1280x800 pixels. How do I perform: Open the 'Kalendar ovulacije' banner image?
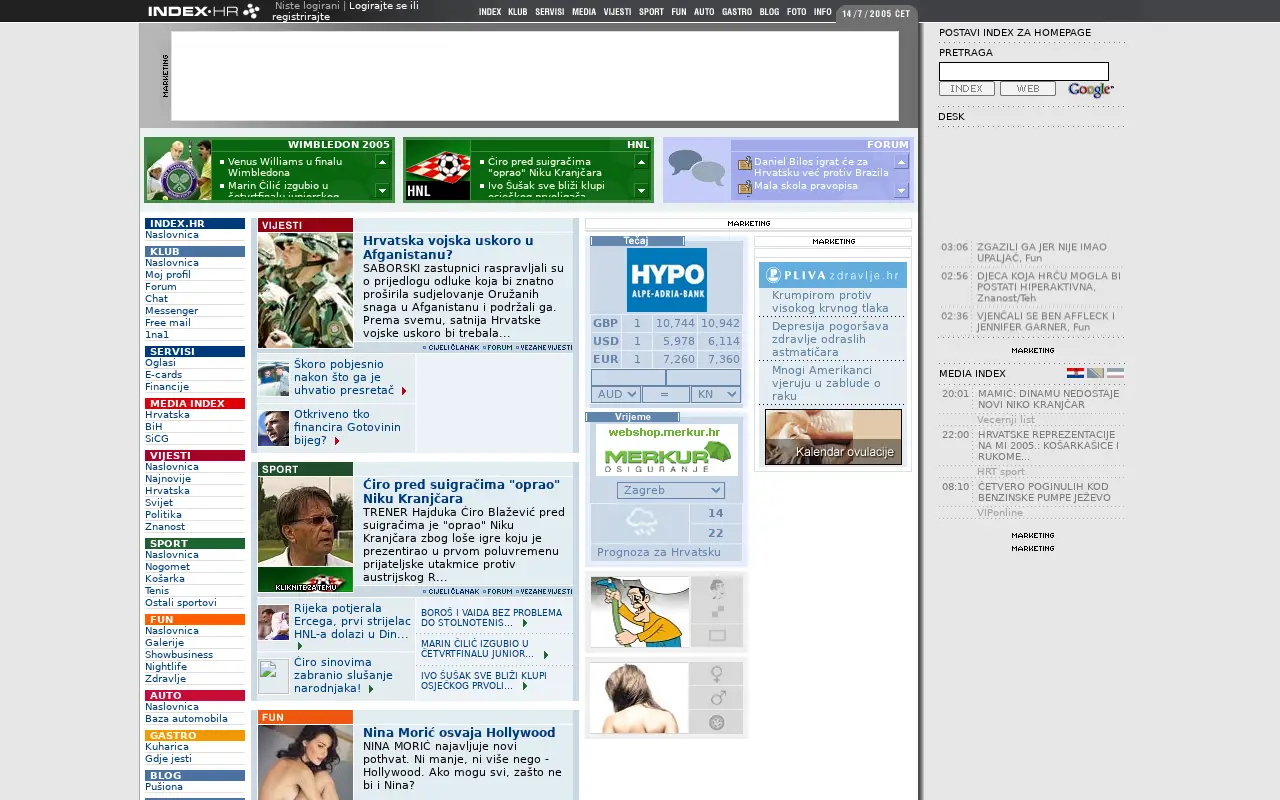(833, 437)
